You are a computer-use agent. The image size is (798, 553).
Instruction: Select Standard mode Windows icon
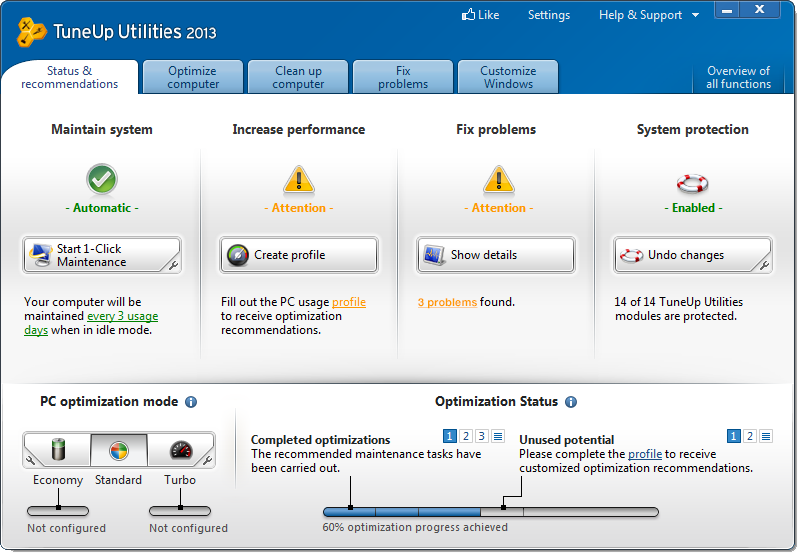point(119,450)
